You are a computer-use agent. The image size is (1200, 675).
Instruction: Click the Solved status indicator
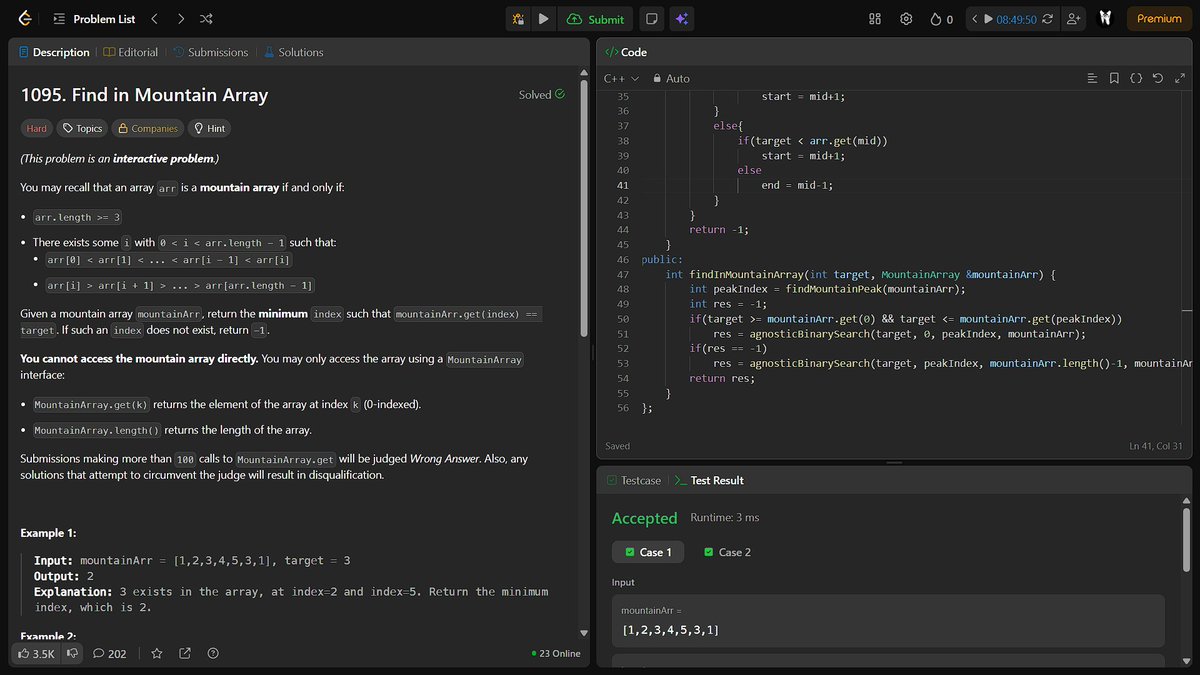[541, 95]
